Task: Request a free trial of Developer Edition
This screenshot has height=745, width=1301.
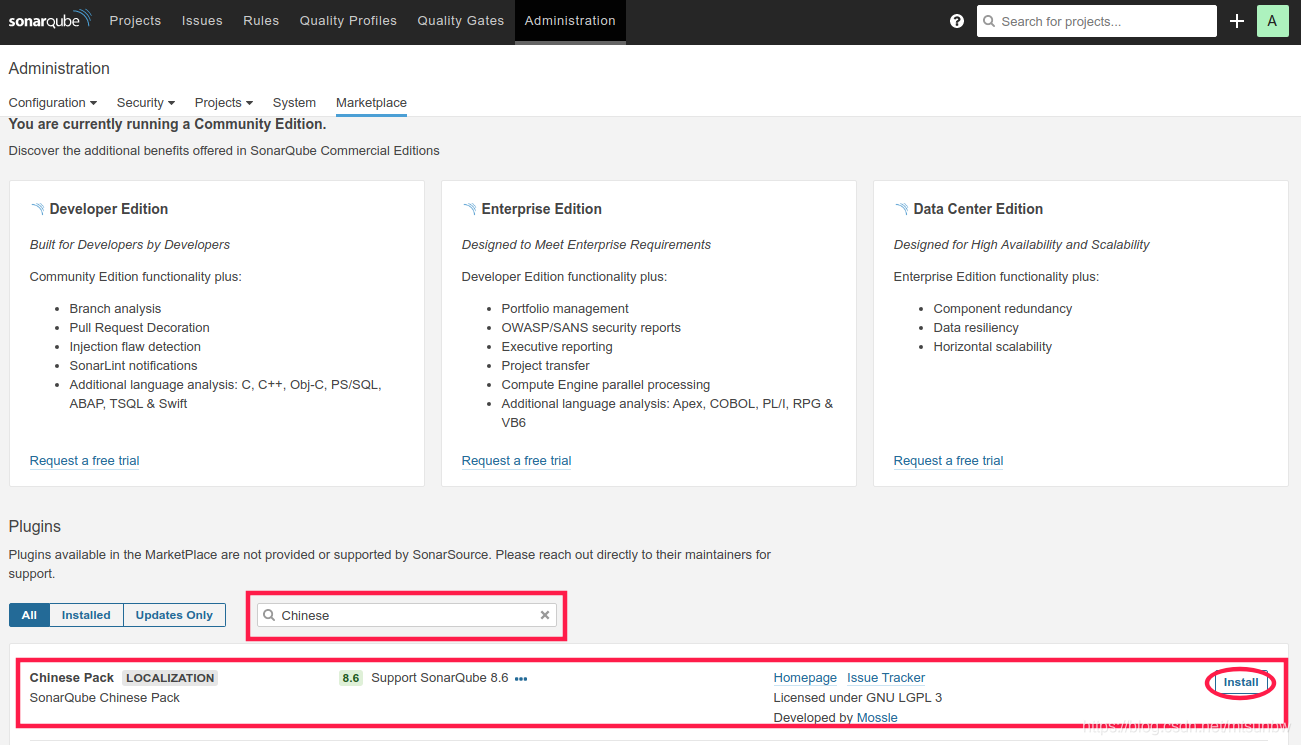Action: pyautogui.click(x=85, y=461)
